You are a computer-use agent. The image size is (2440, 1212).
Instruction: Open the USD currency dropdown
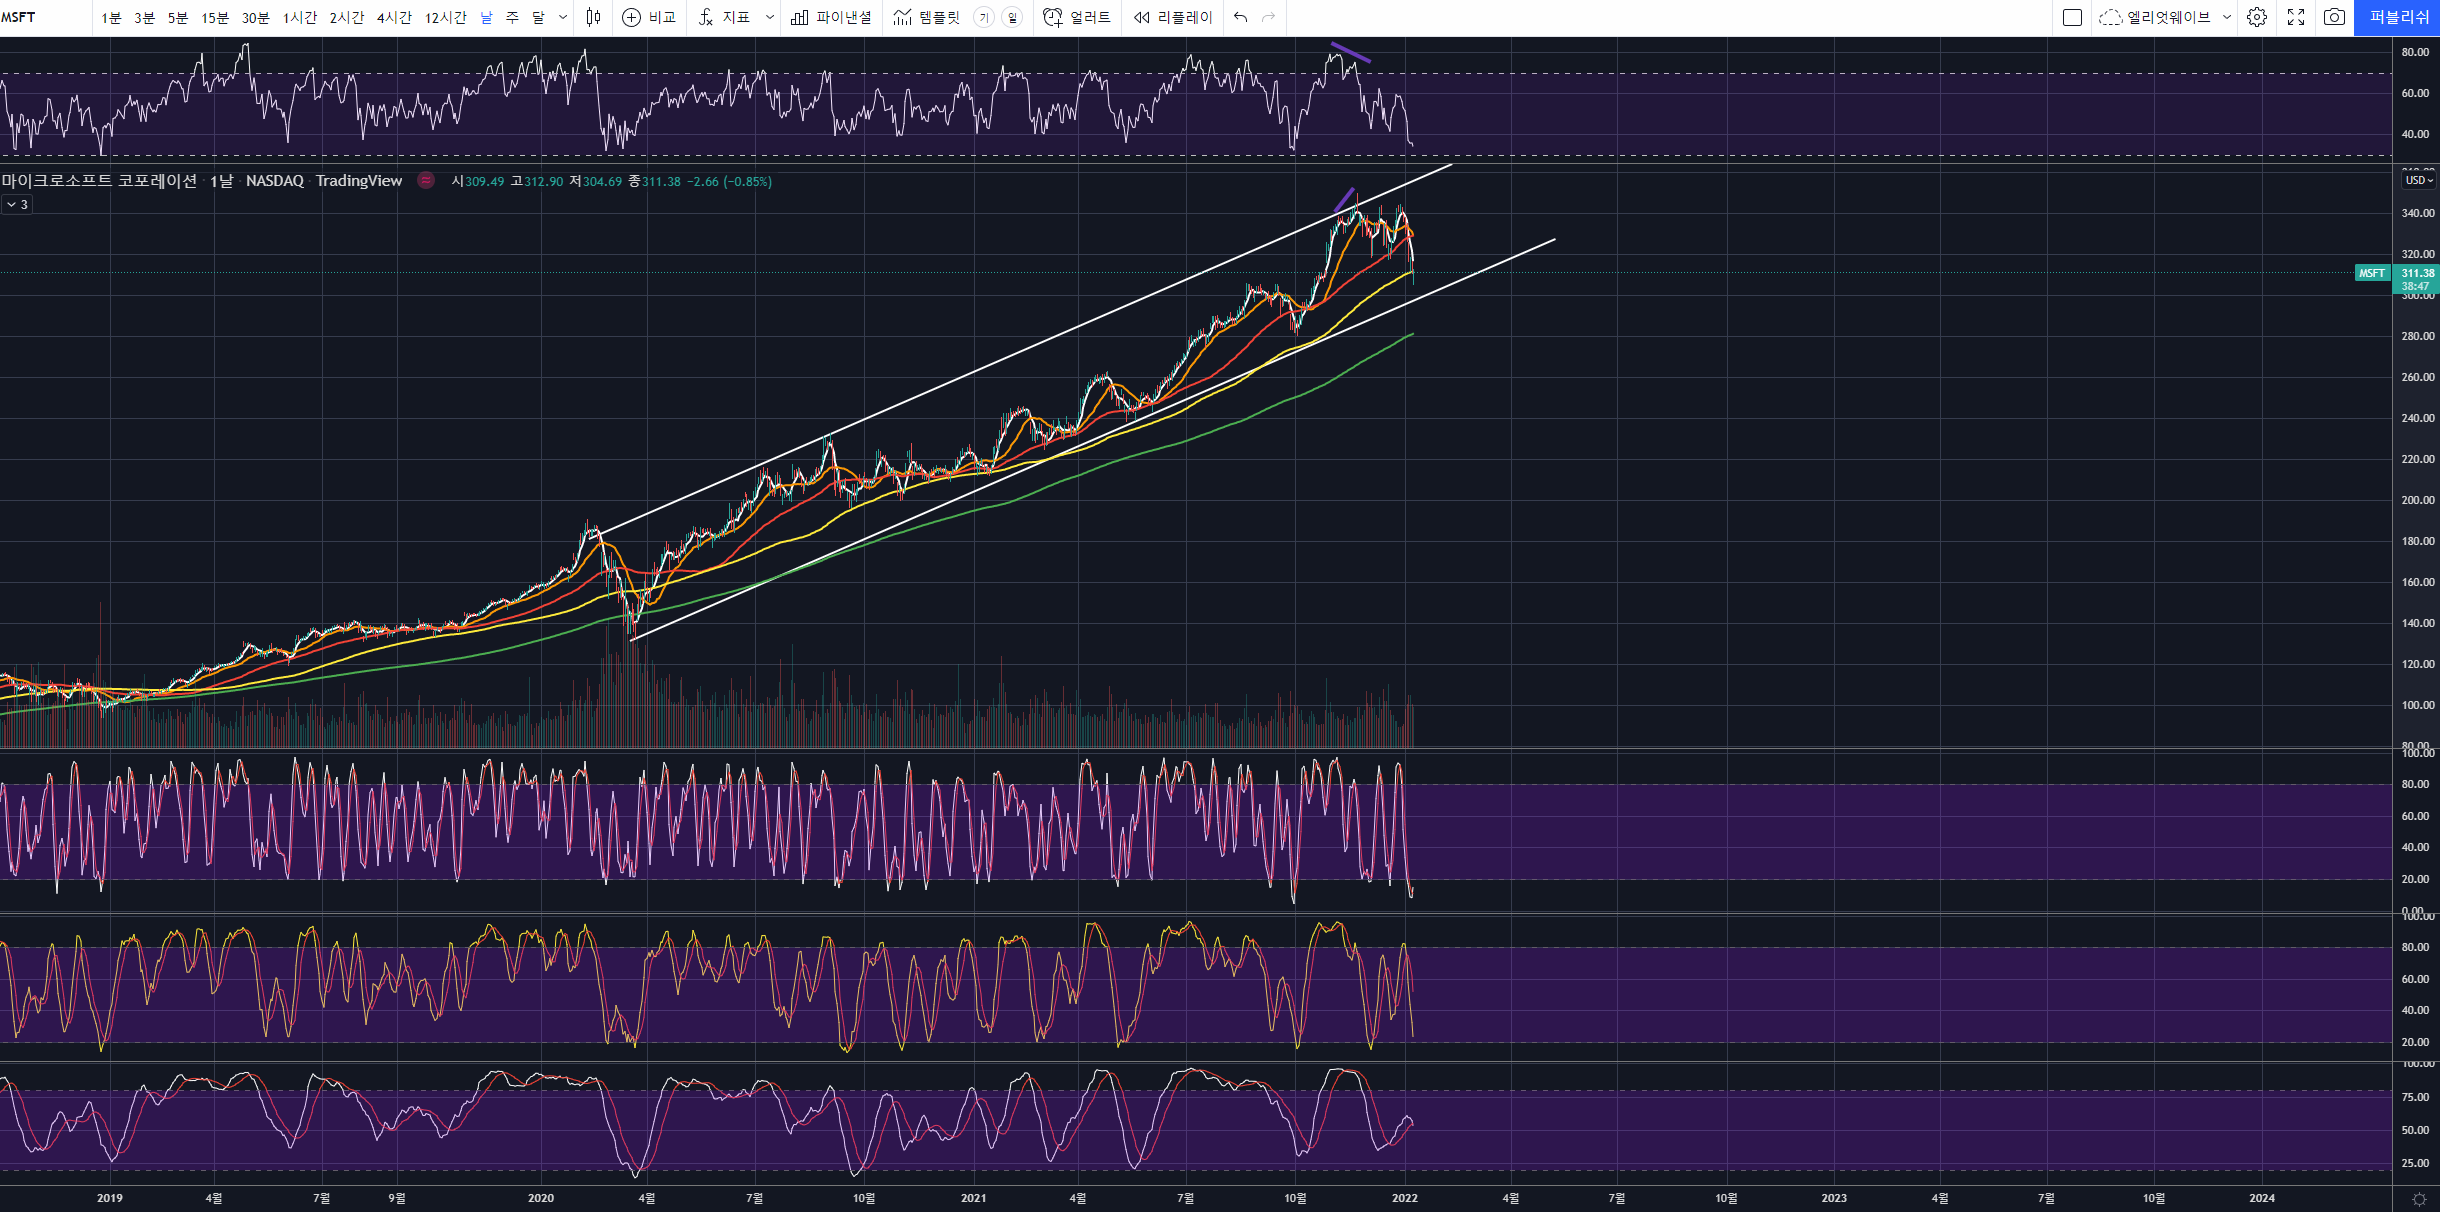(x=2419, y=180)
